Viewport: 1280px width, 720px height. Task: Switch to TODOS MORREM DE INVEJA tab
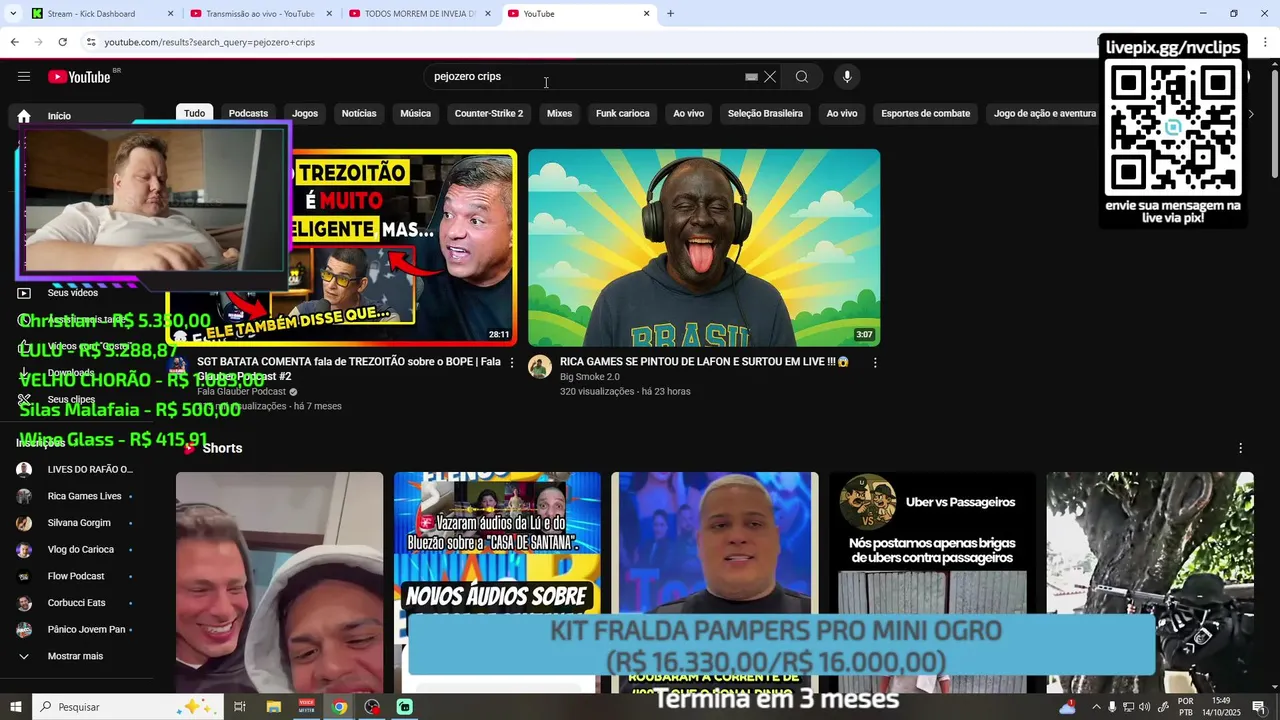[420, 14]
